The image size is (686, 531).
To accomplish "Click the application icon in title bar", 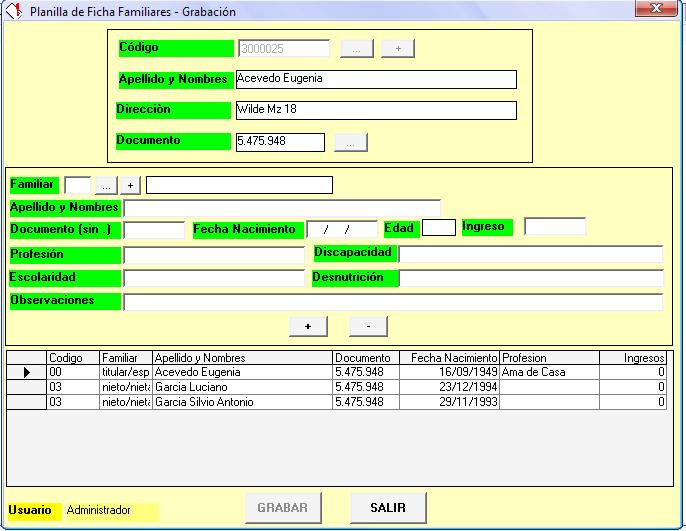I will click(x=13, y=12).
